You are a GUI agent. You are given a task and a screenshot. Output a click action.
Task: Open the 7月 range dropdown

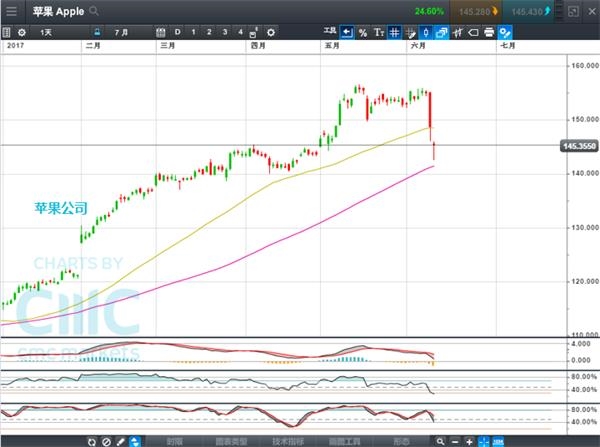tap(121, 33)
